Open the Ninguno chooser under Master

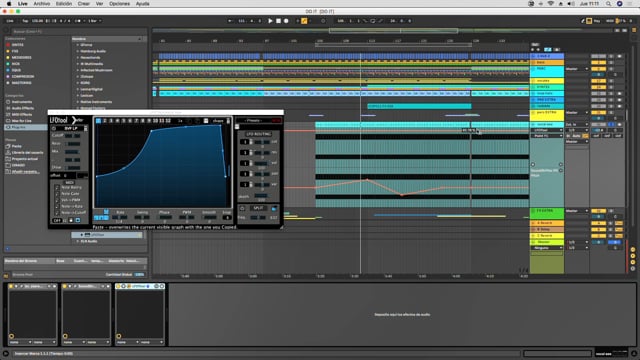(547, 248)
